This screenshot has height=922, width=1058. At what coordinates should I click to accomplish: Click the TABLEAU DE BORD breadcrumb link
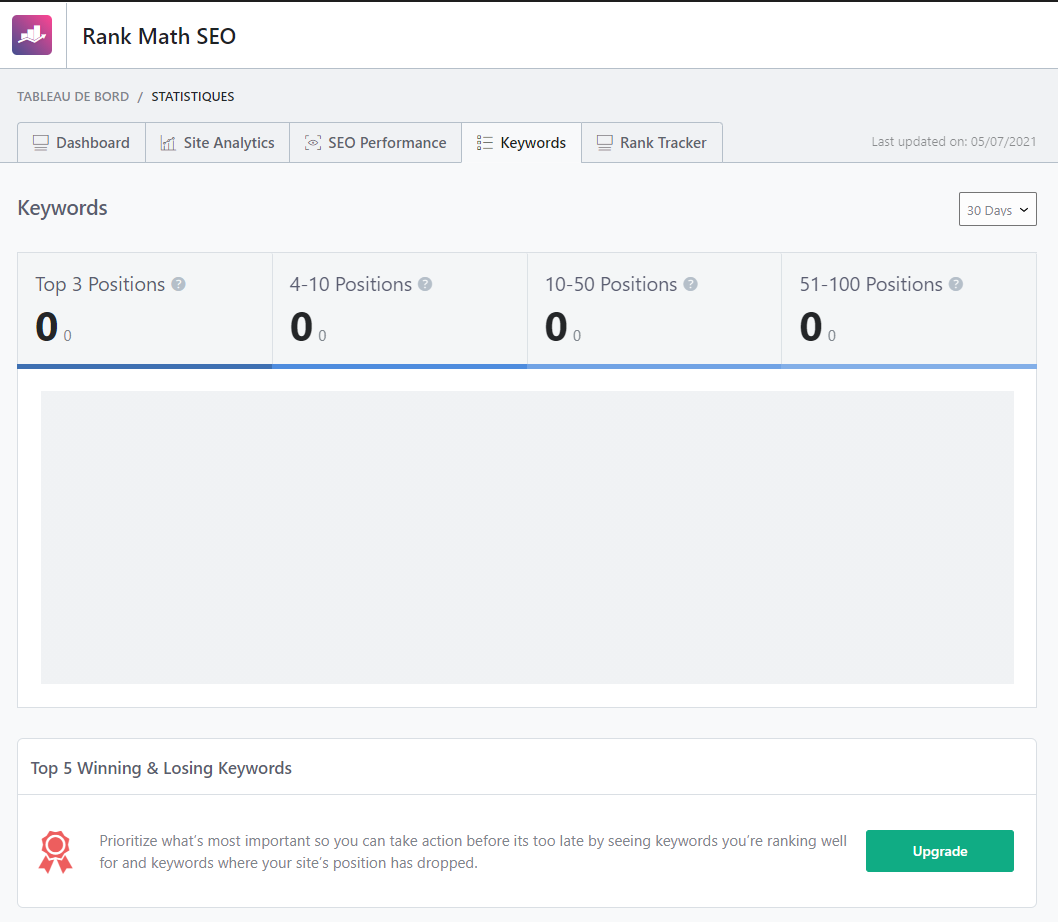[72, 96]
